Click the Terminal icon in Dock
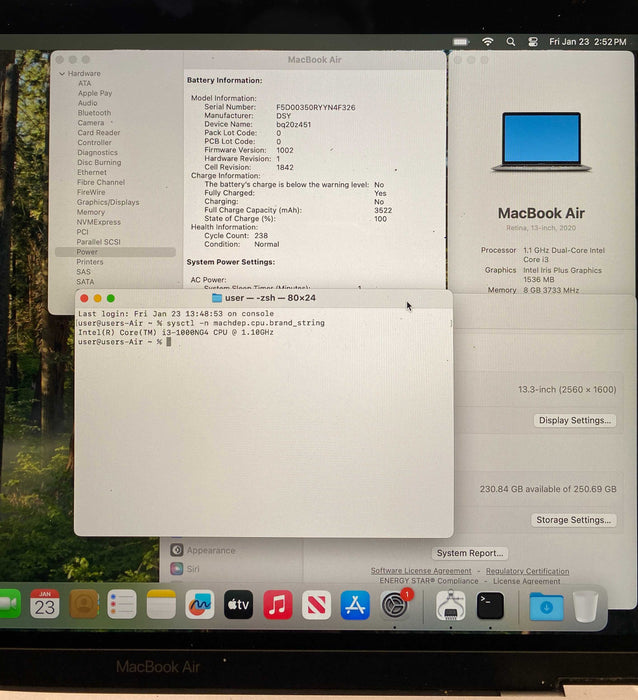 (490, 606)
